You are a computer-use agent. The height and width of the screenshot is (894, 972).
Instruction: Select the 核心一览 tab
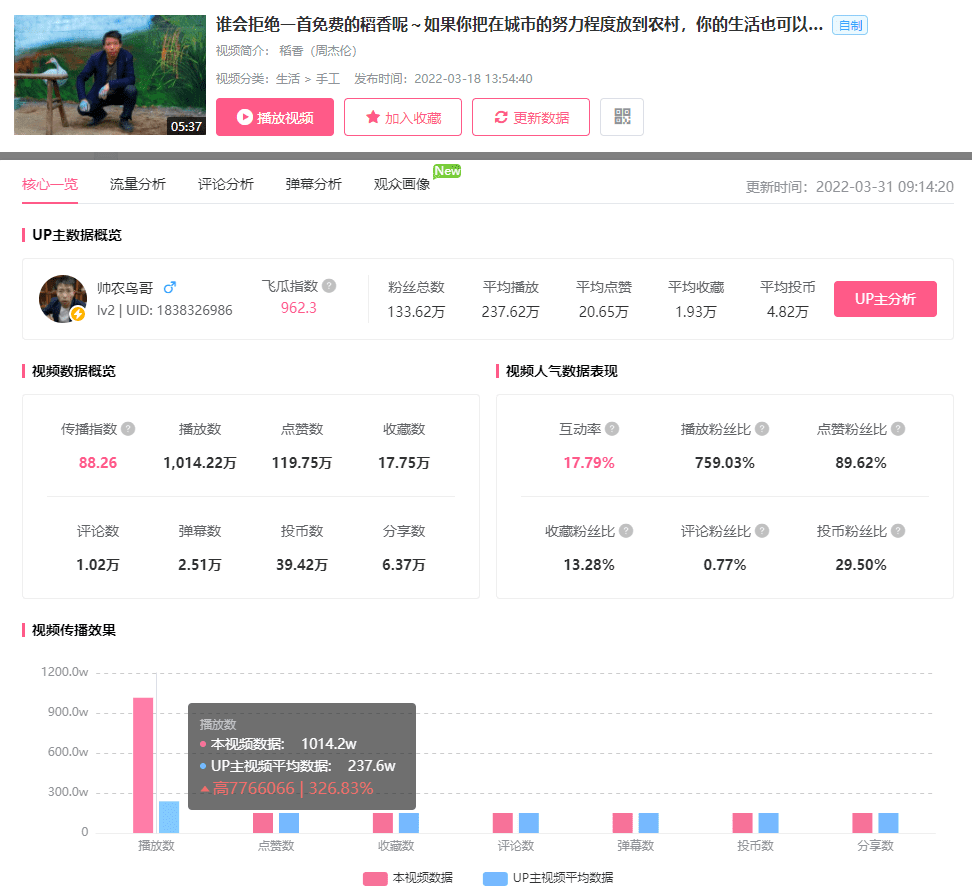tap(50, 184)
